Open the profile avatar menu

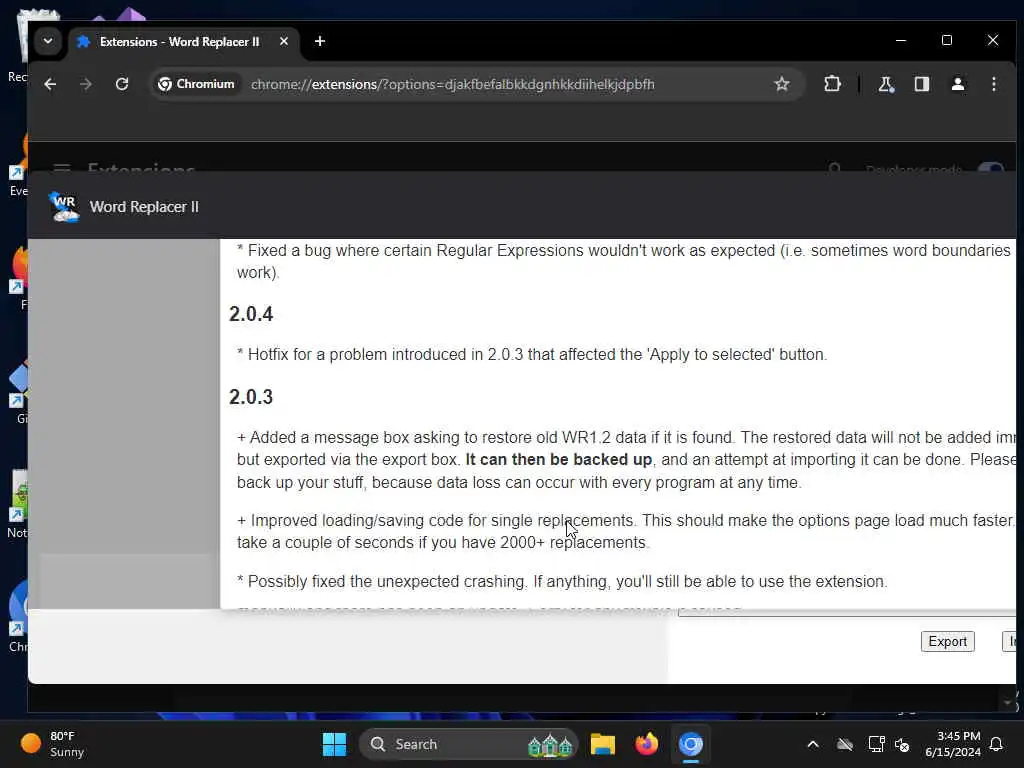click(x=957, y=84)
